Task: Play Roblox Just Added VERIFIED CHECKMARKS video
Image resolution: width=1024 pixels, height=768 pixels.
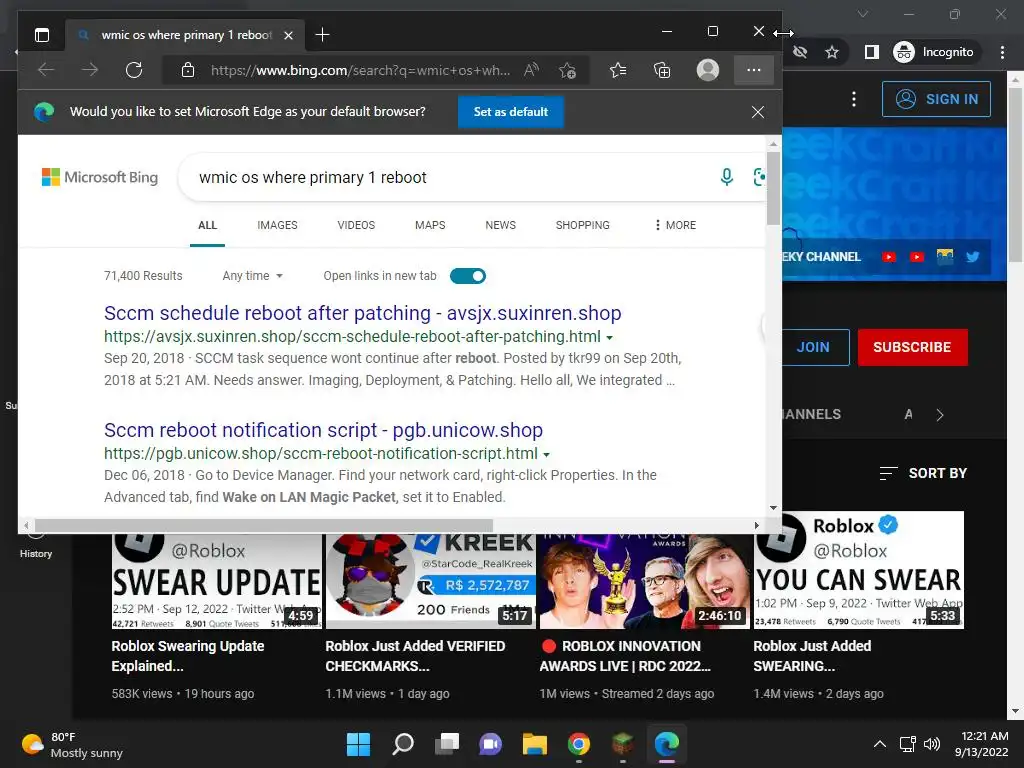Action: pos(430,581)
